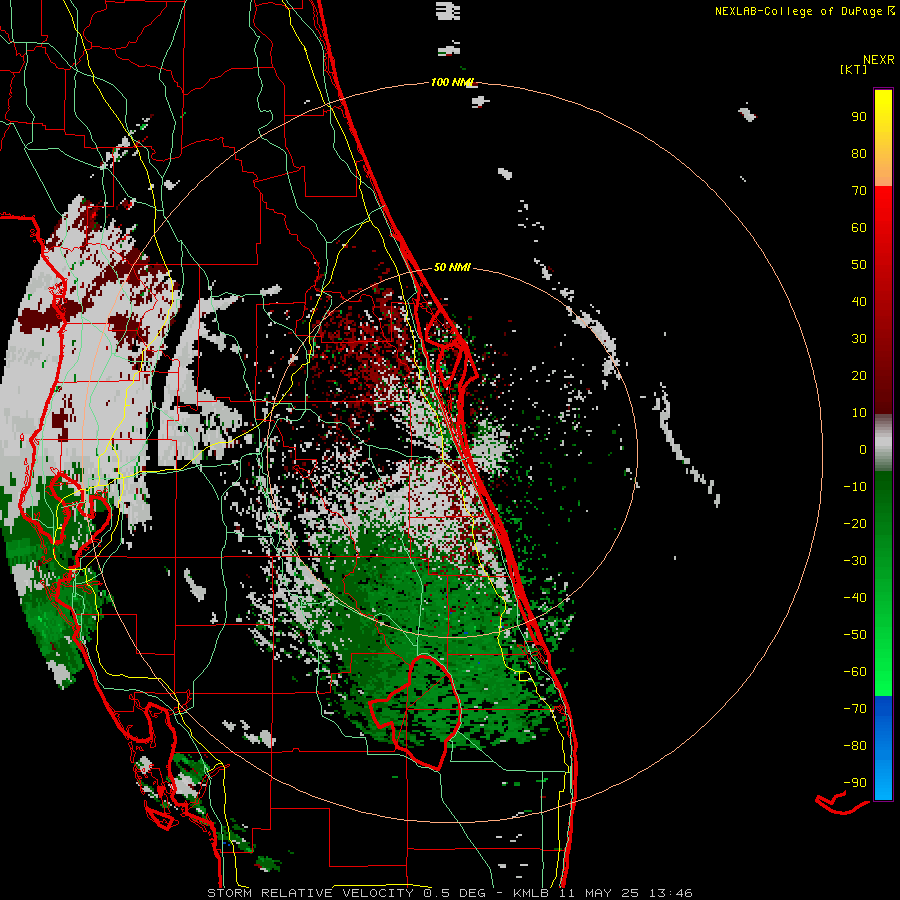Click the 50 value on the velocity scale
Screen dimensions: 900x900
[859, 265]
